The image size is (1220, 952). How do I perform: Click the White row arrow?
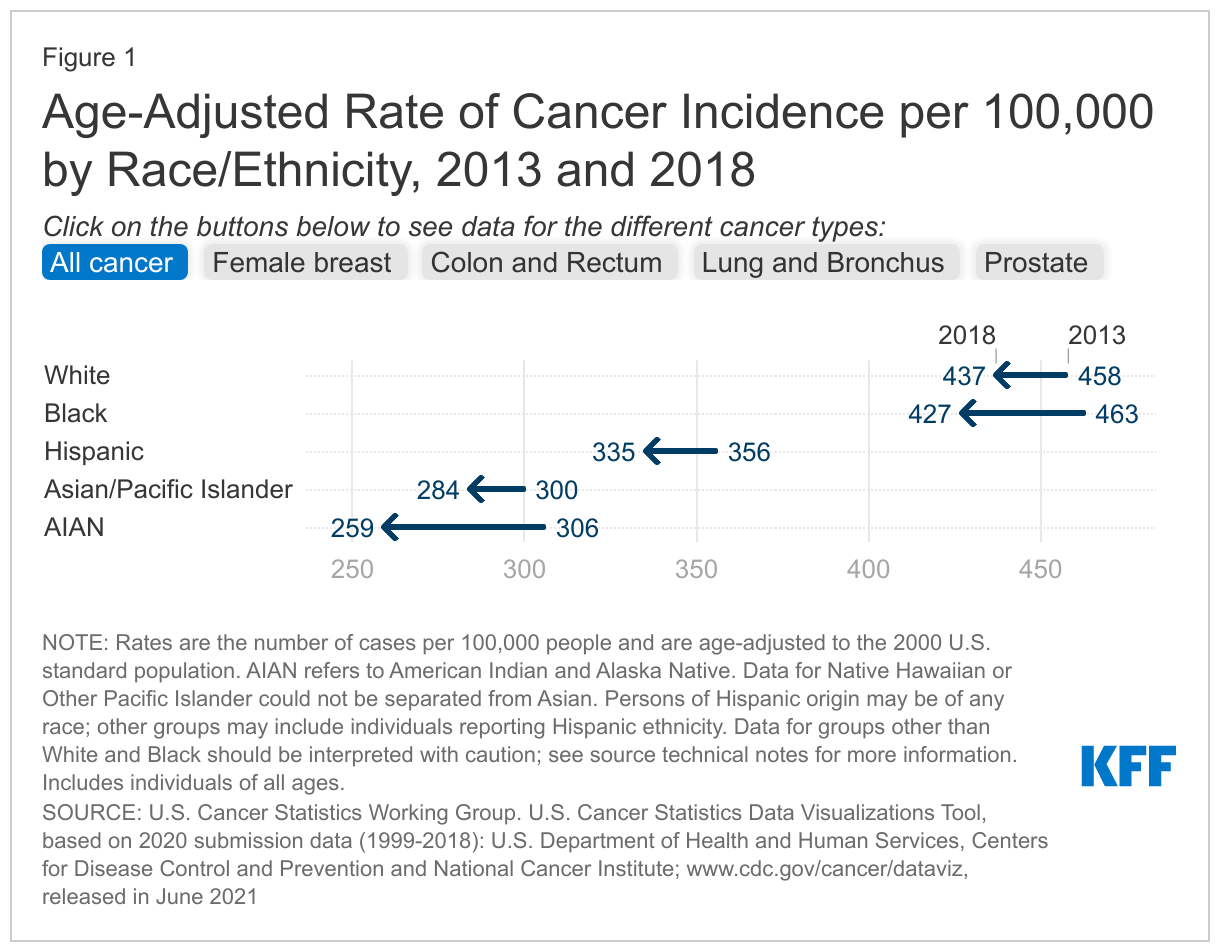click(1031, 376)
